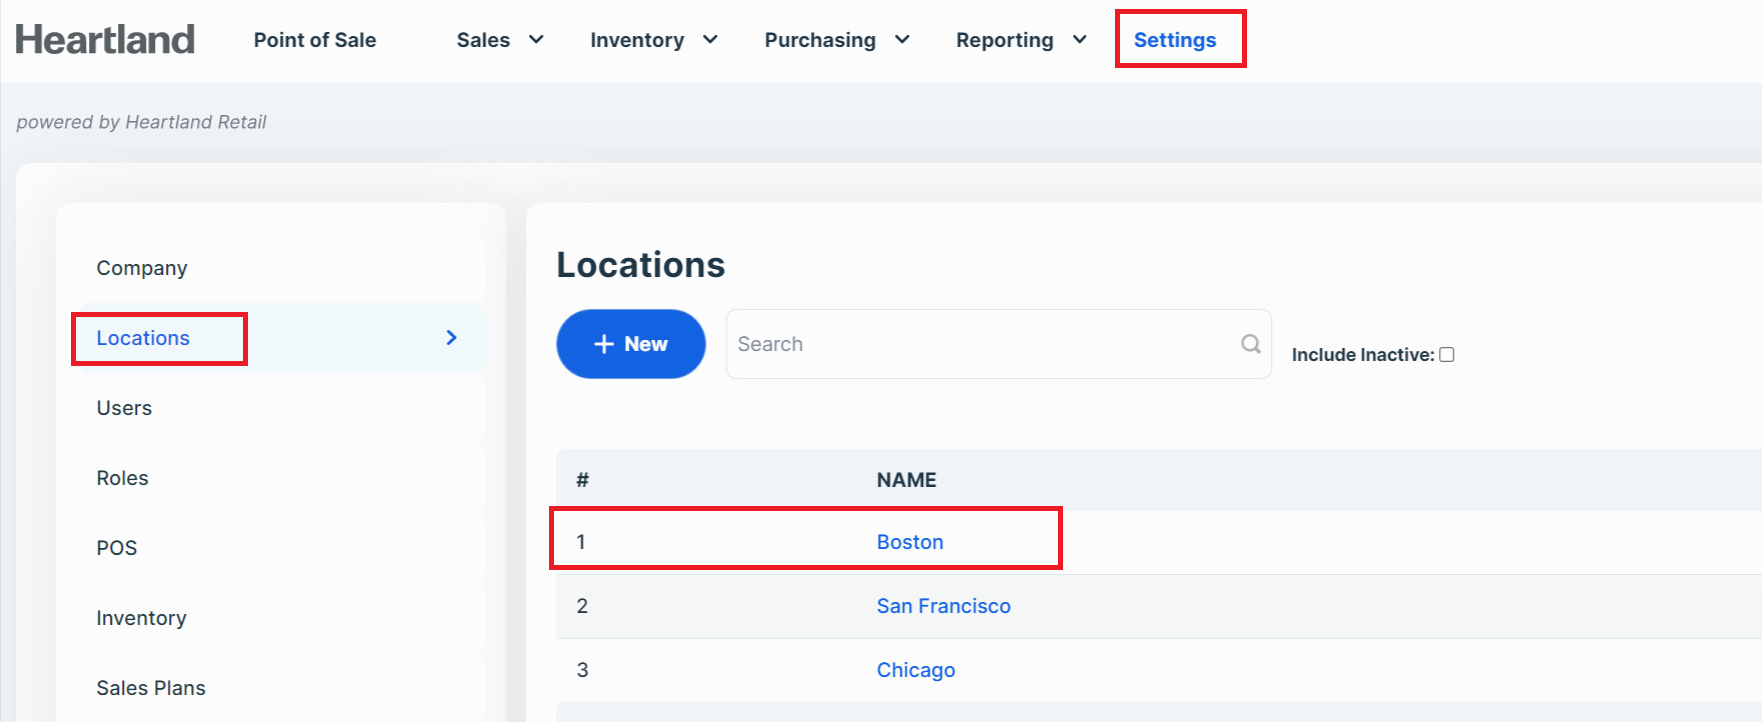Open the Boston location
Image resolution: width=1762 pixels, height=722 pixels.
[x=910, y=542]
